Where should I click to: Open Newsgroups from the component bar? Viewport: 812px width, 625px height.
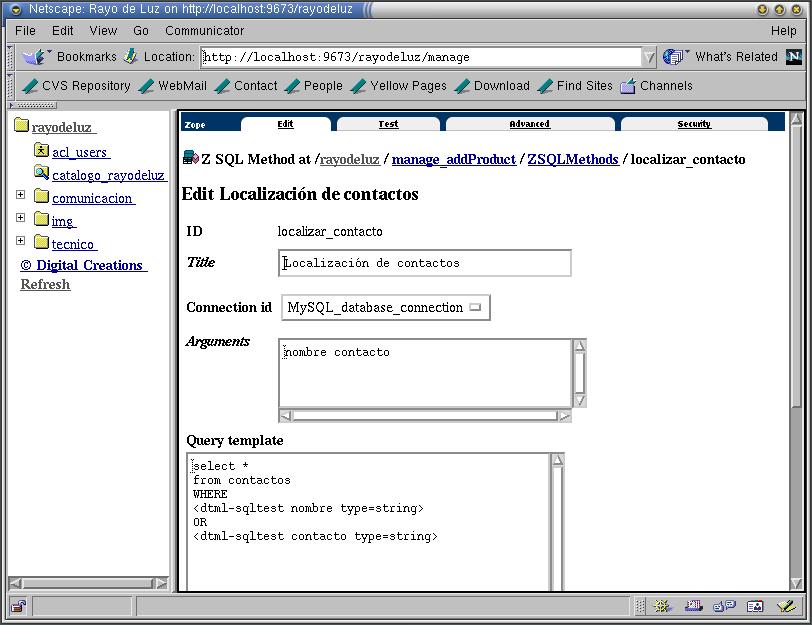(724, 606)
